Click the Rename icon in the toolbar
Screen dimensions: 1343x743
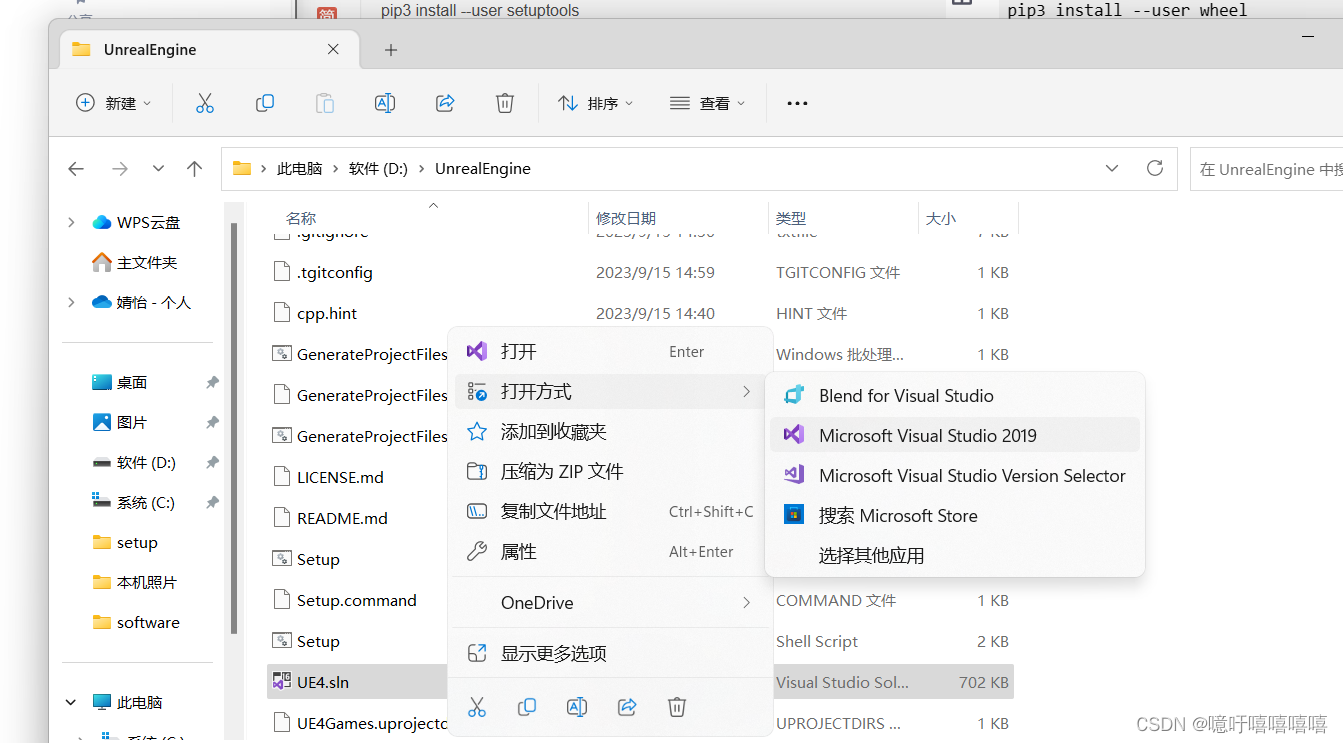point(385,103)
